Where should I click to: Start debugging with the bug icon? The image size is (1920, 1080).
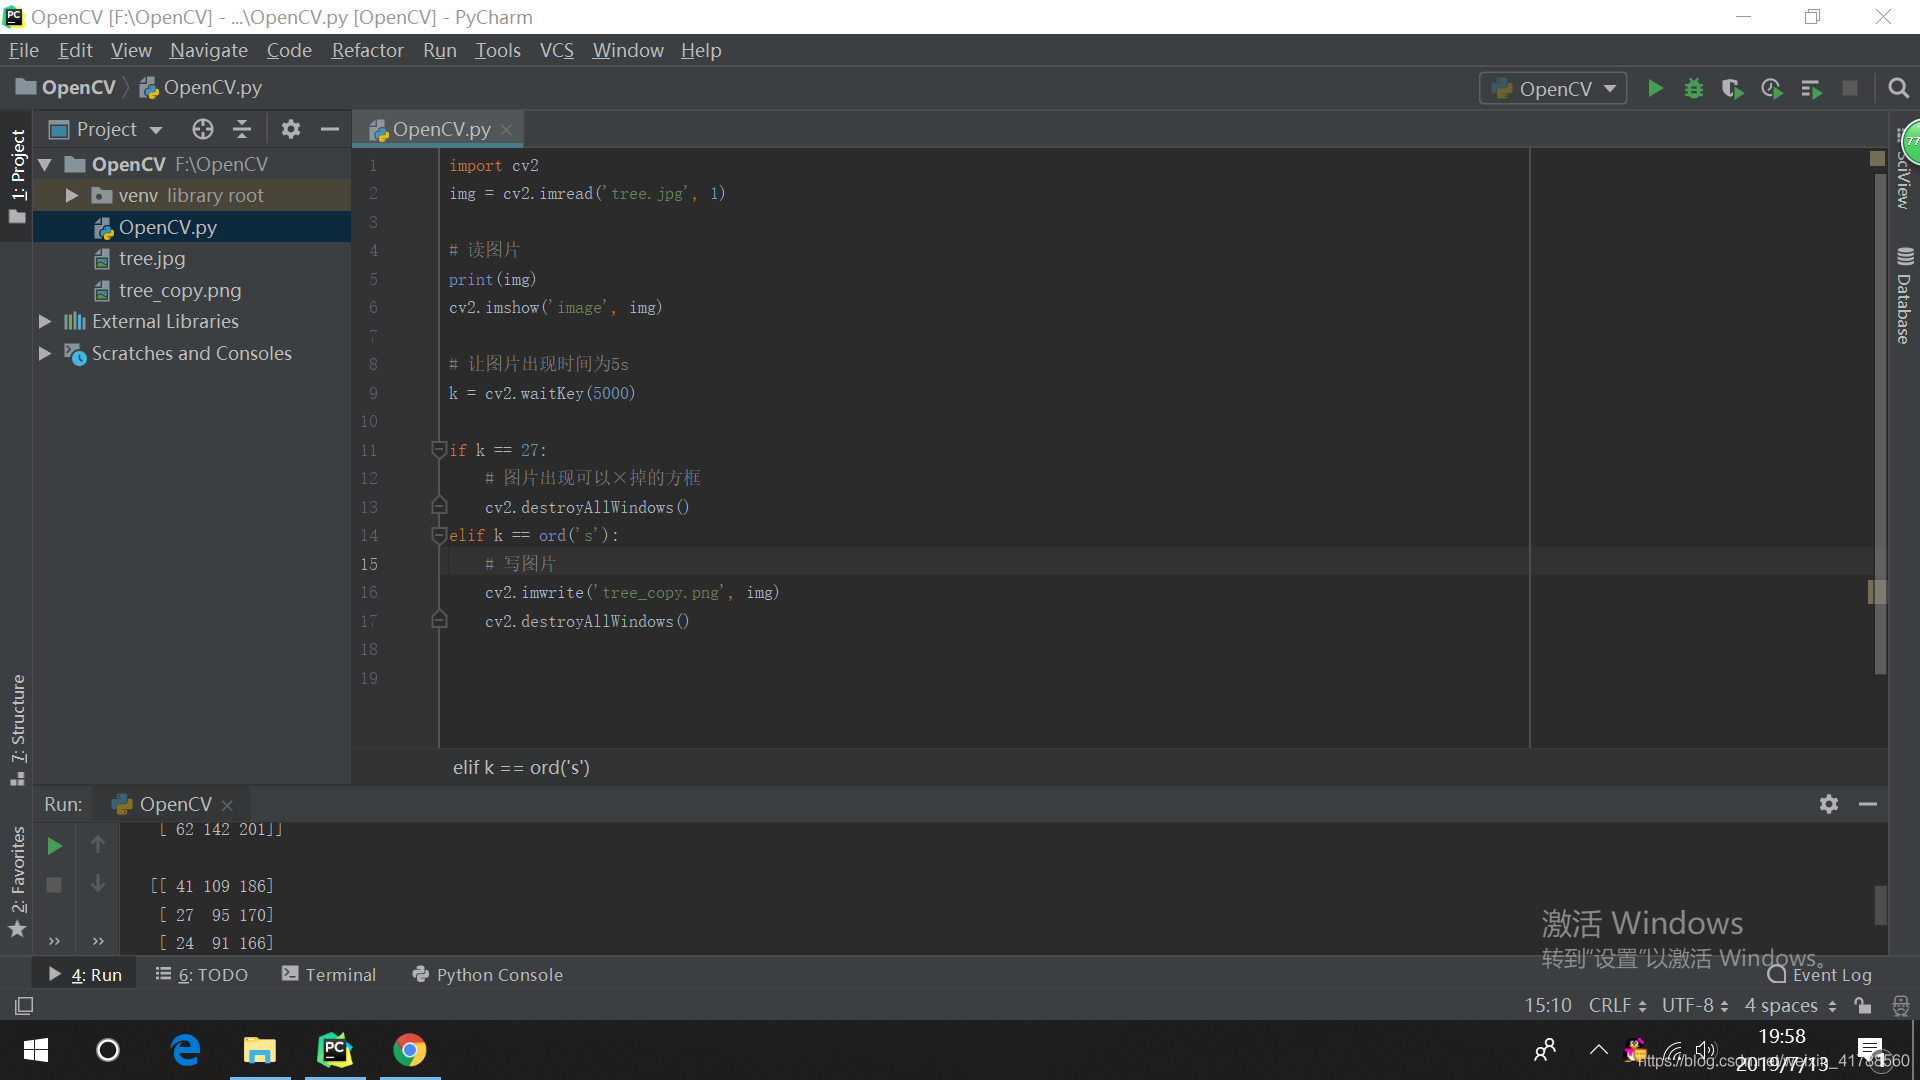coord(1694,88)
